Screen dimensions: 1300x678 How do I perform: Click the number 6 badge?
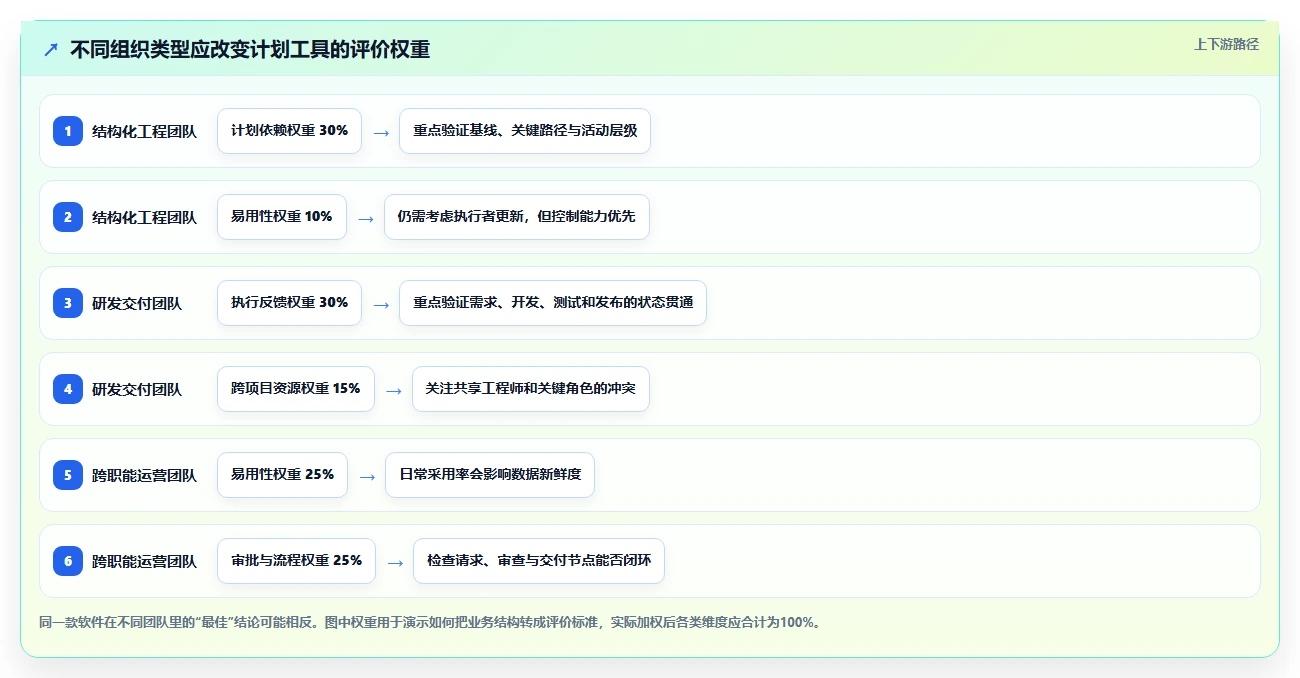[68, 561]
